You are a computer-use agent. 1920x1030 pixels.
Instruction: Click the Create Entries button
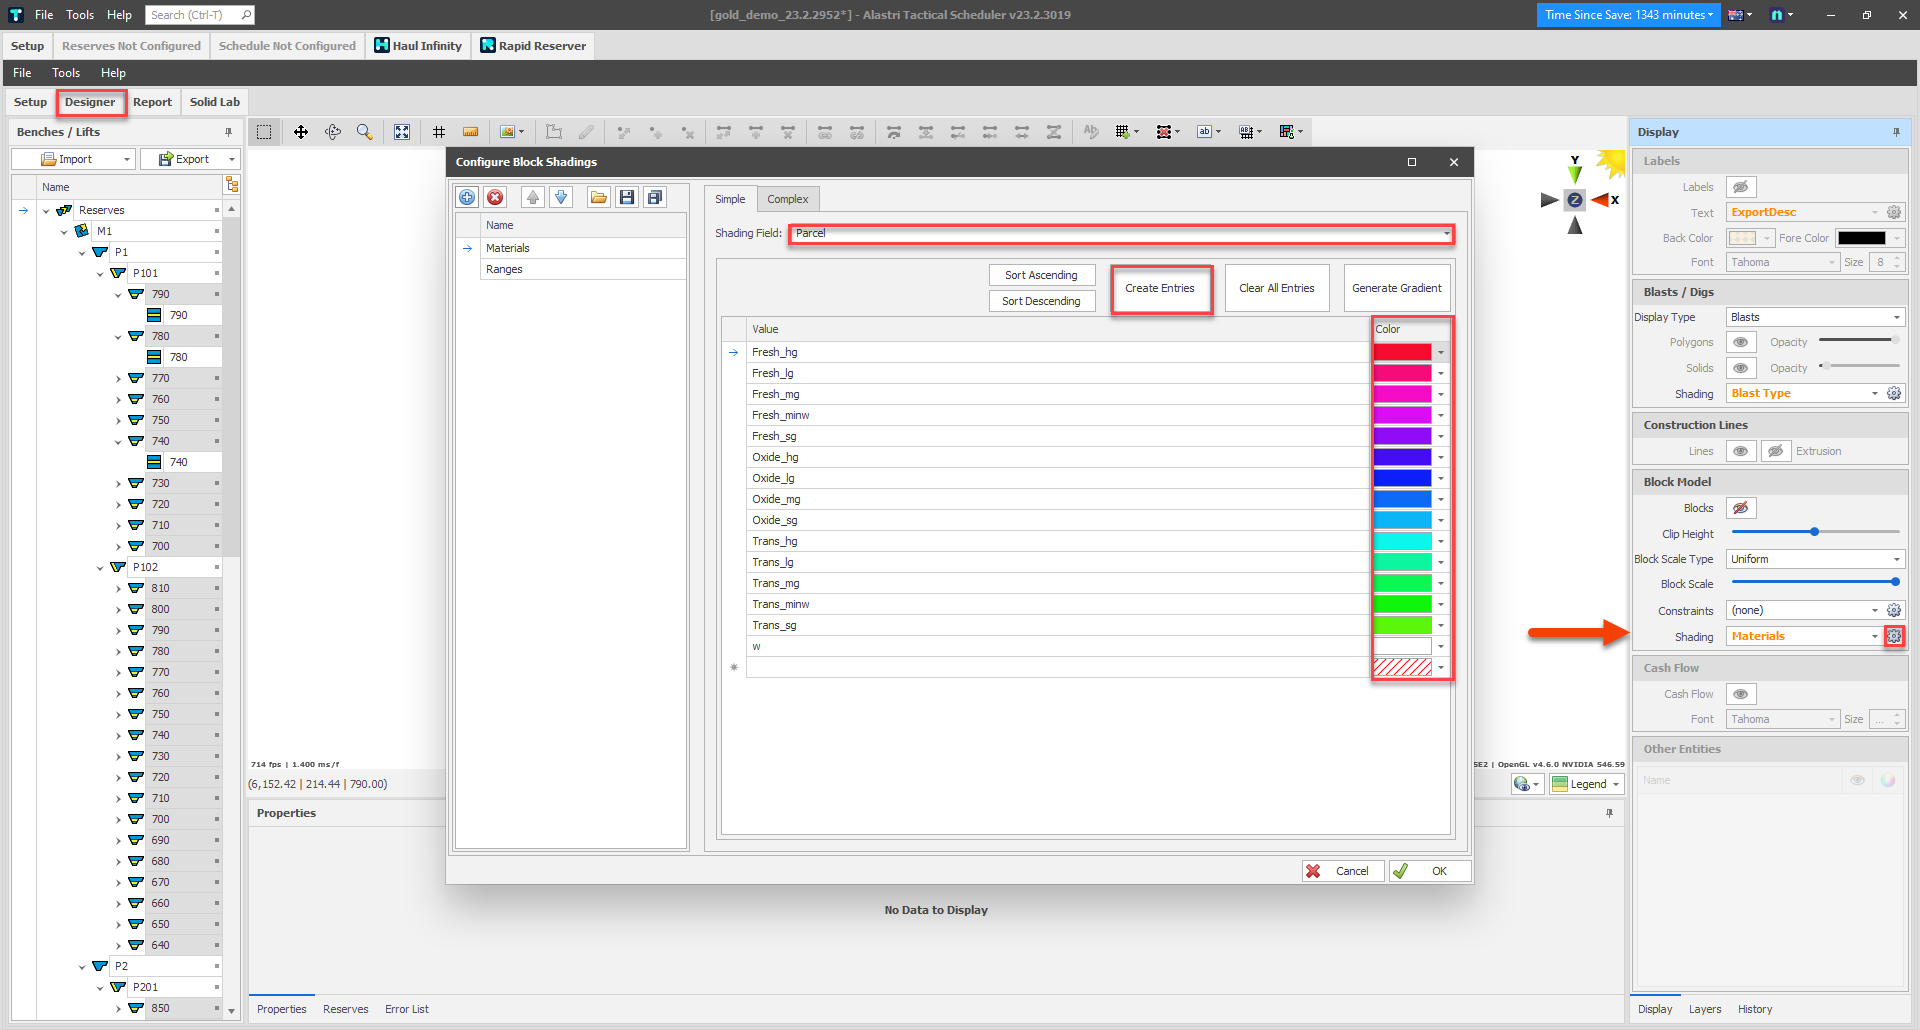(1160, 289)
